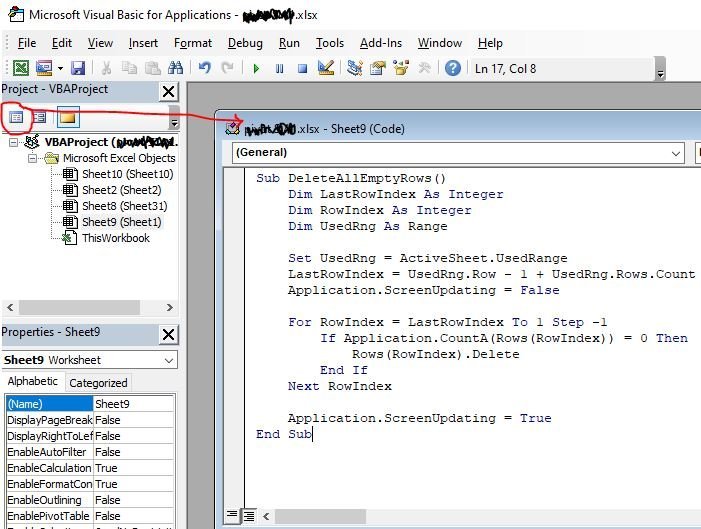The width and height of the screenshot is (701, 529).
Task: Click the Save icon in toolbar
Action: (77, 68)
